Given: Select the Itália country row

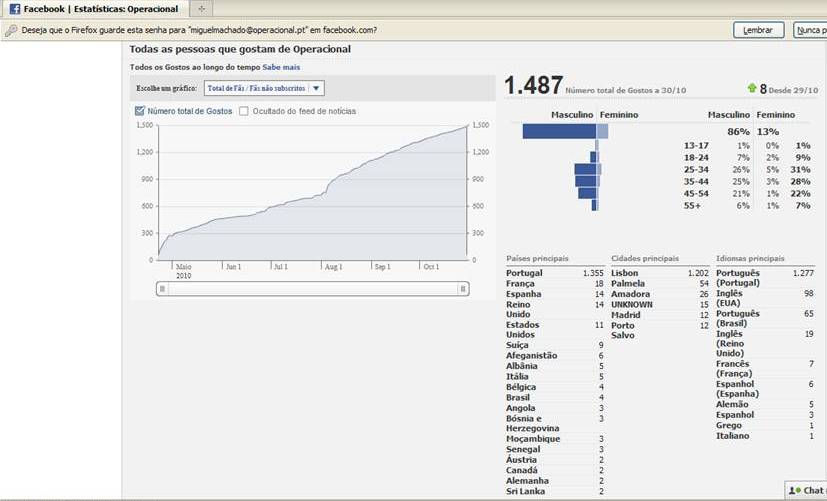Looking at the screenshot, I should point(554,377).
